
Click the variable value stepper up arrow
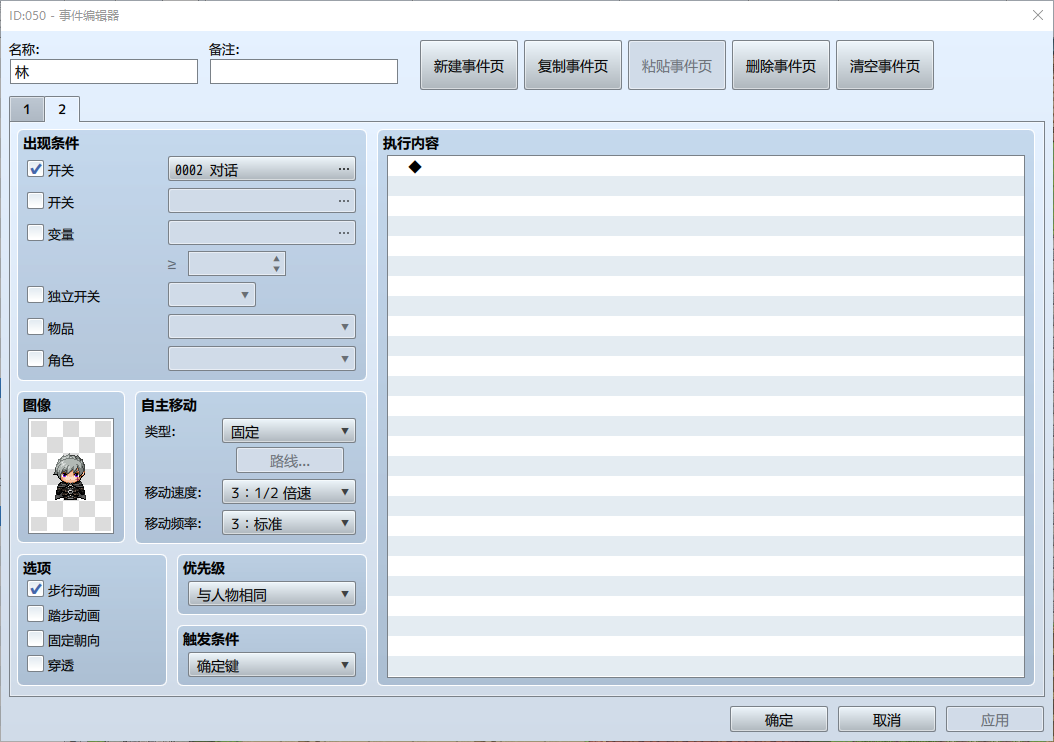coord(276,259)
